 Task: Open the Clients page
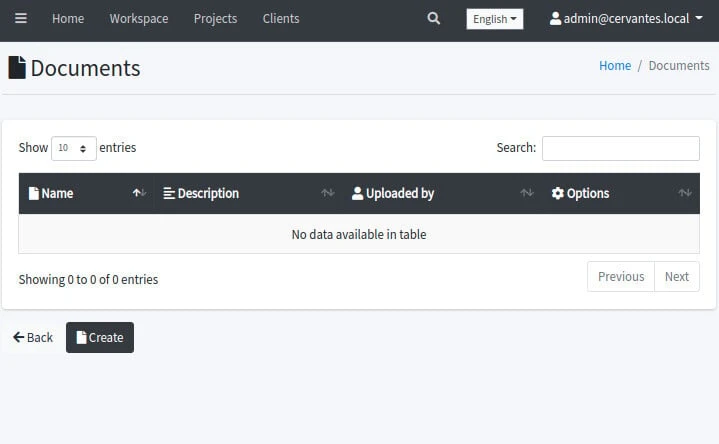pyautogui.click(x=281, y=18)
